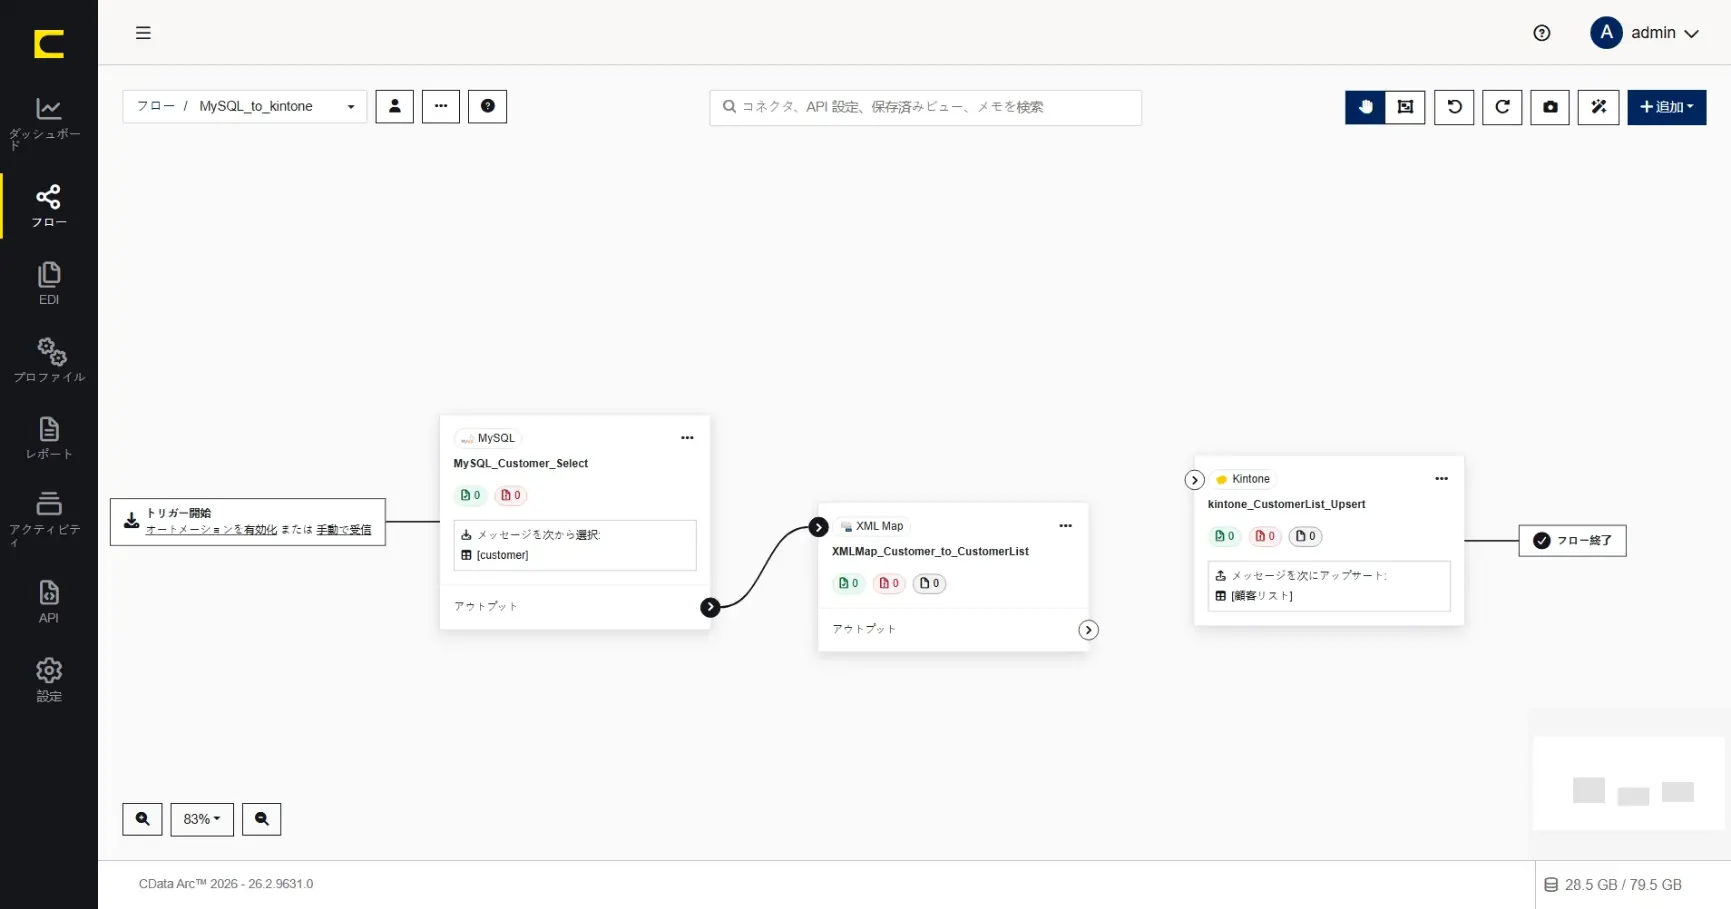1731x909 pixels.
Task: View XML Map success count badge
Action: pyautogui.click(x=848, y=584)
